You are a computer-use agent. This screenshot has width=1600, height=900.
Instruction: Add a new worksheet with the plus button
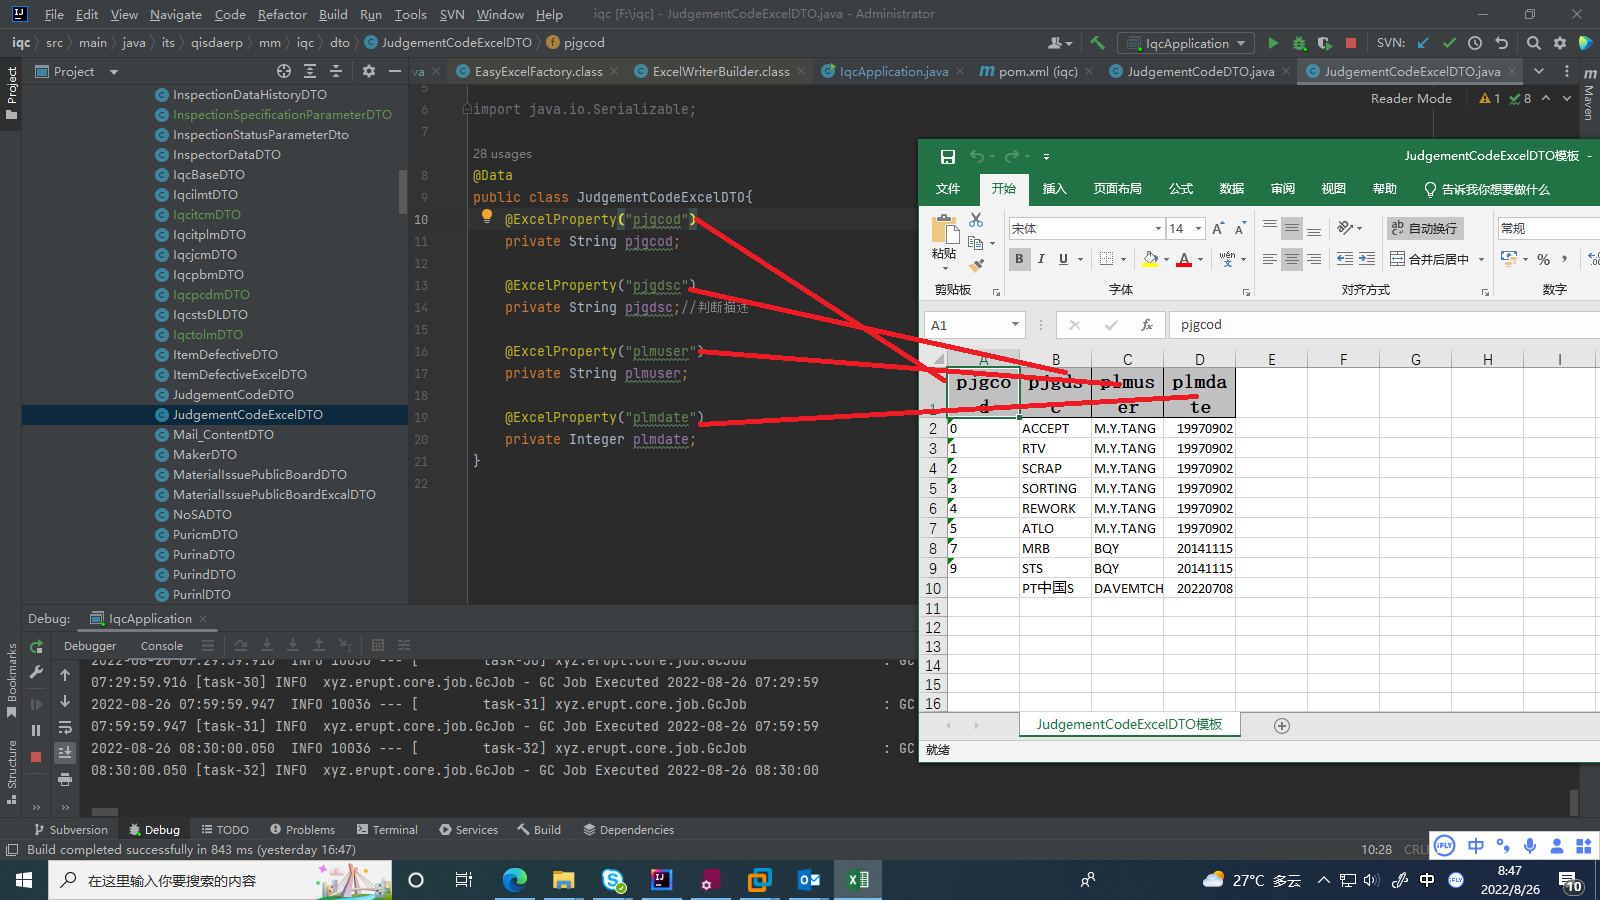coord(1281,724)
